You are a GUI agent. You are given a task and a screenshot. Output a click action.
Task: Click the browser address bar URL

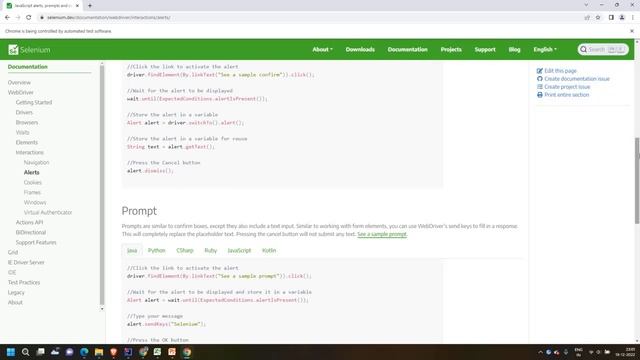point(109,18)
